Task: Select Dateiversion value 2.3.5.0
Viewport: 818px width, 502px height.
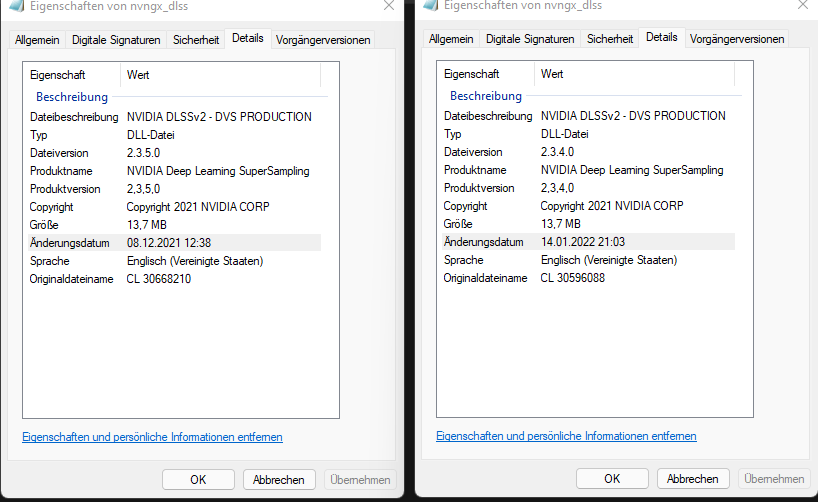Action: coord(143,153)
